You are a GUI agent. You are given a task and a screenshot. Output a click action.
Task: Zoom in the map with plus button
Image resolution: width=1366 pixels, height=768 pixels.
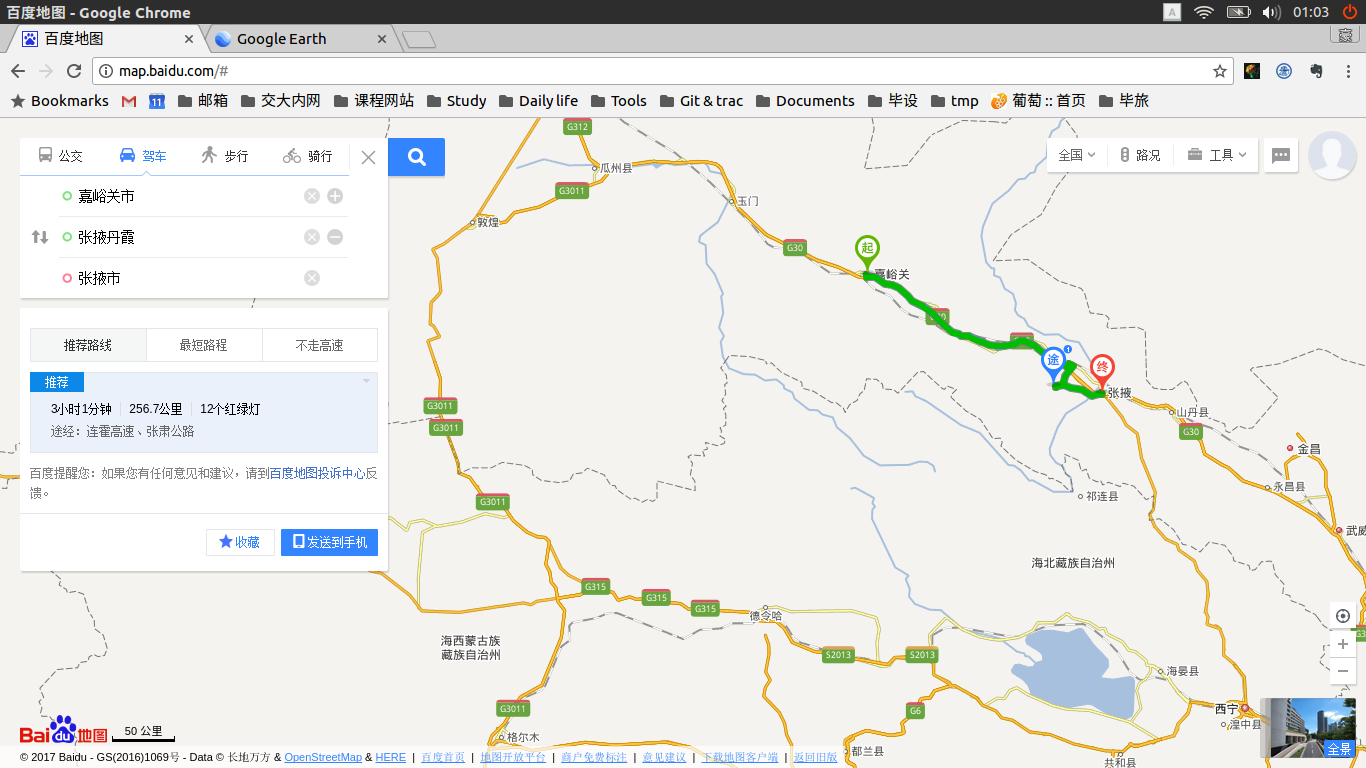click(x=1343, y=644)
